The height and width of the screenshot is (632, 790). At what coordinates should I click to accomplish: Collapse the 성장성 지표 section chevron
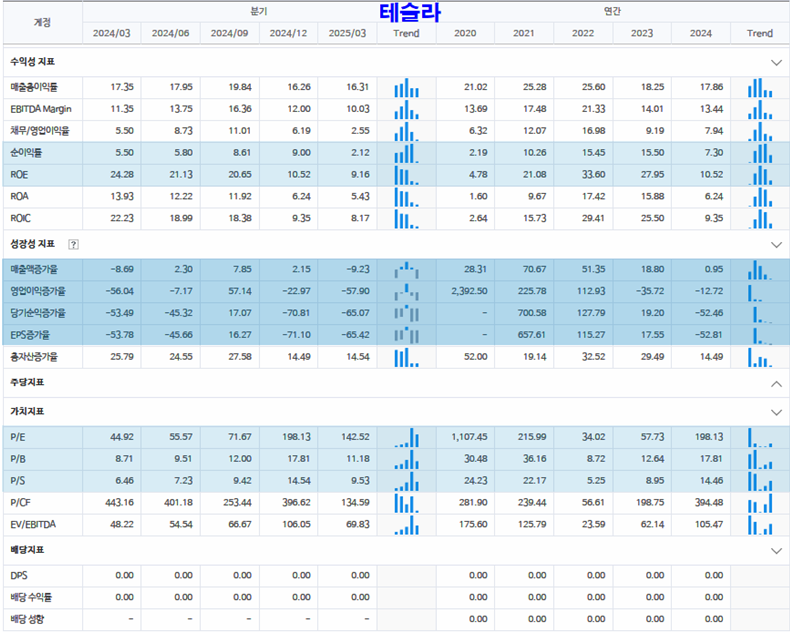pyautogui.click(x=776, y=244)
